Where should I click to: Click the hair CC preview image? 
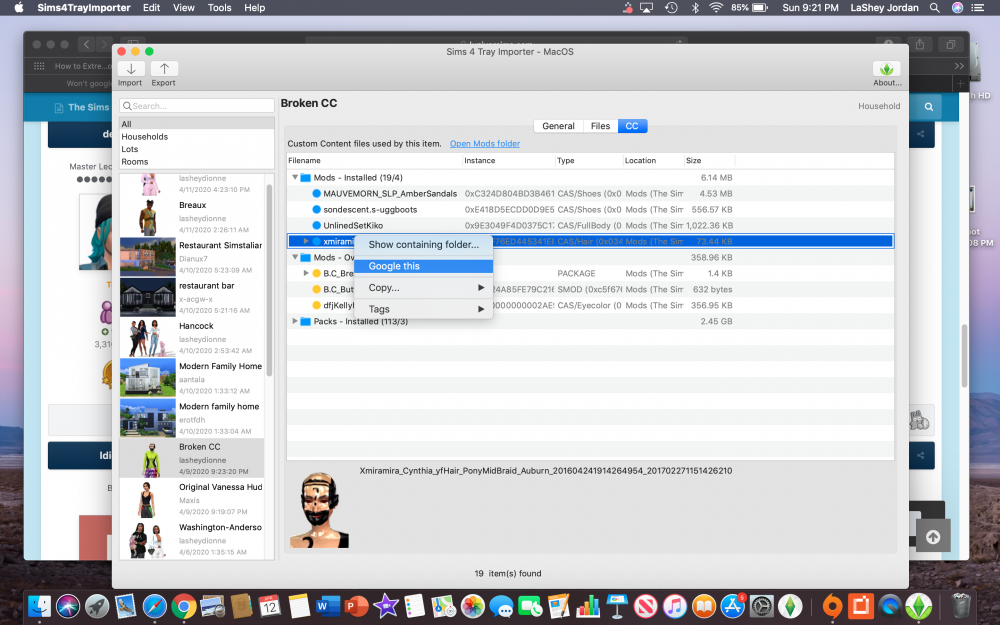[320, 510]
